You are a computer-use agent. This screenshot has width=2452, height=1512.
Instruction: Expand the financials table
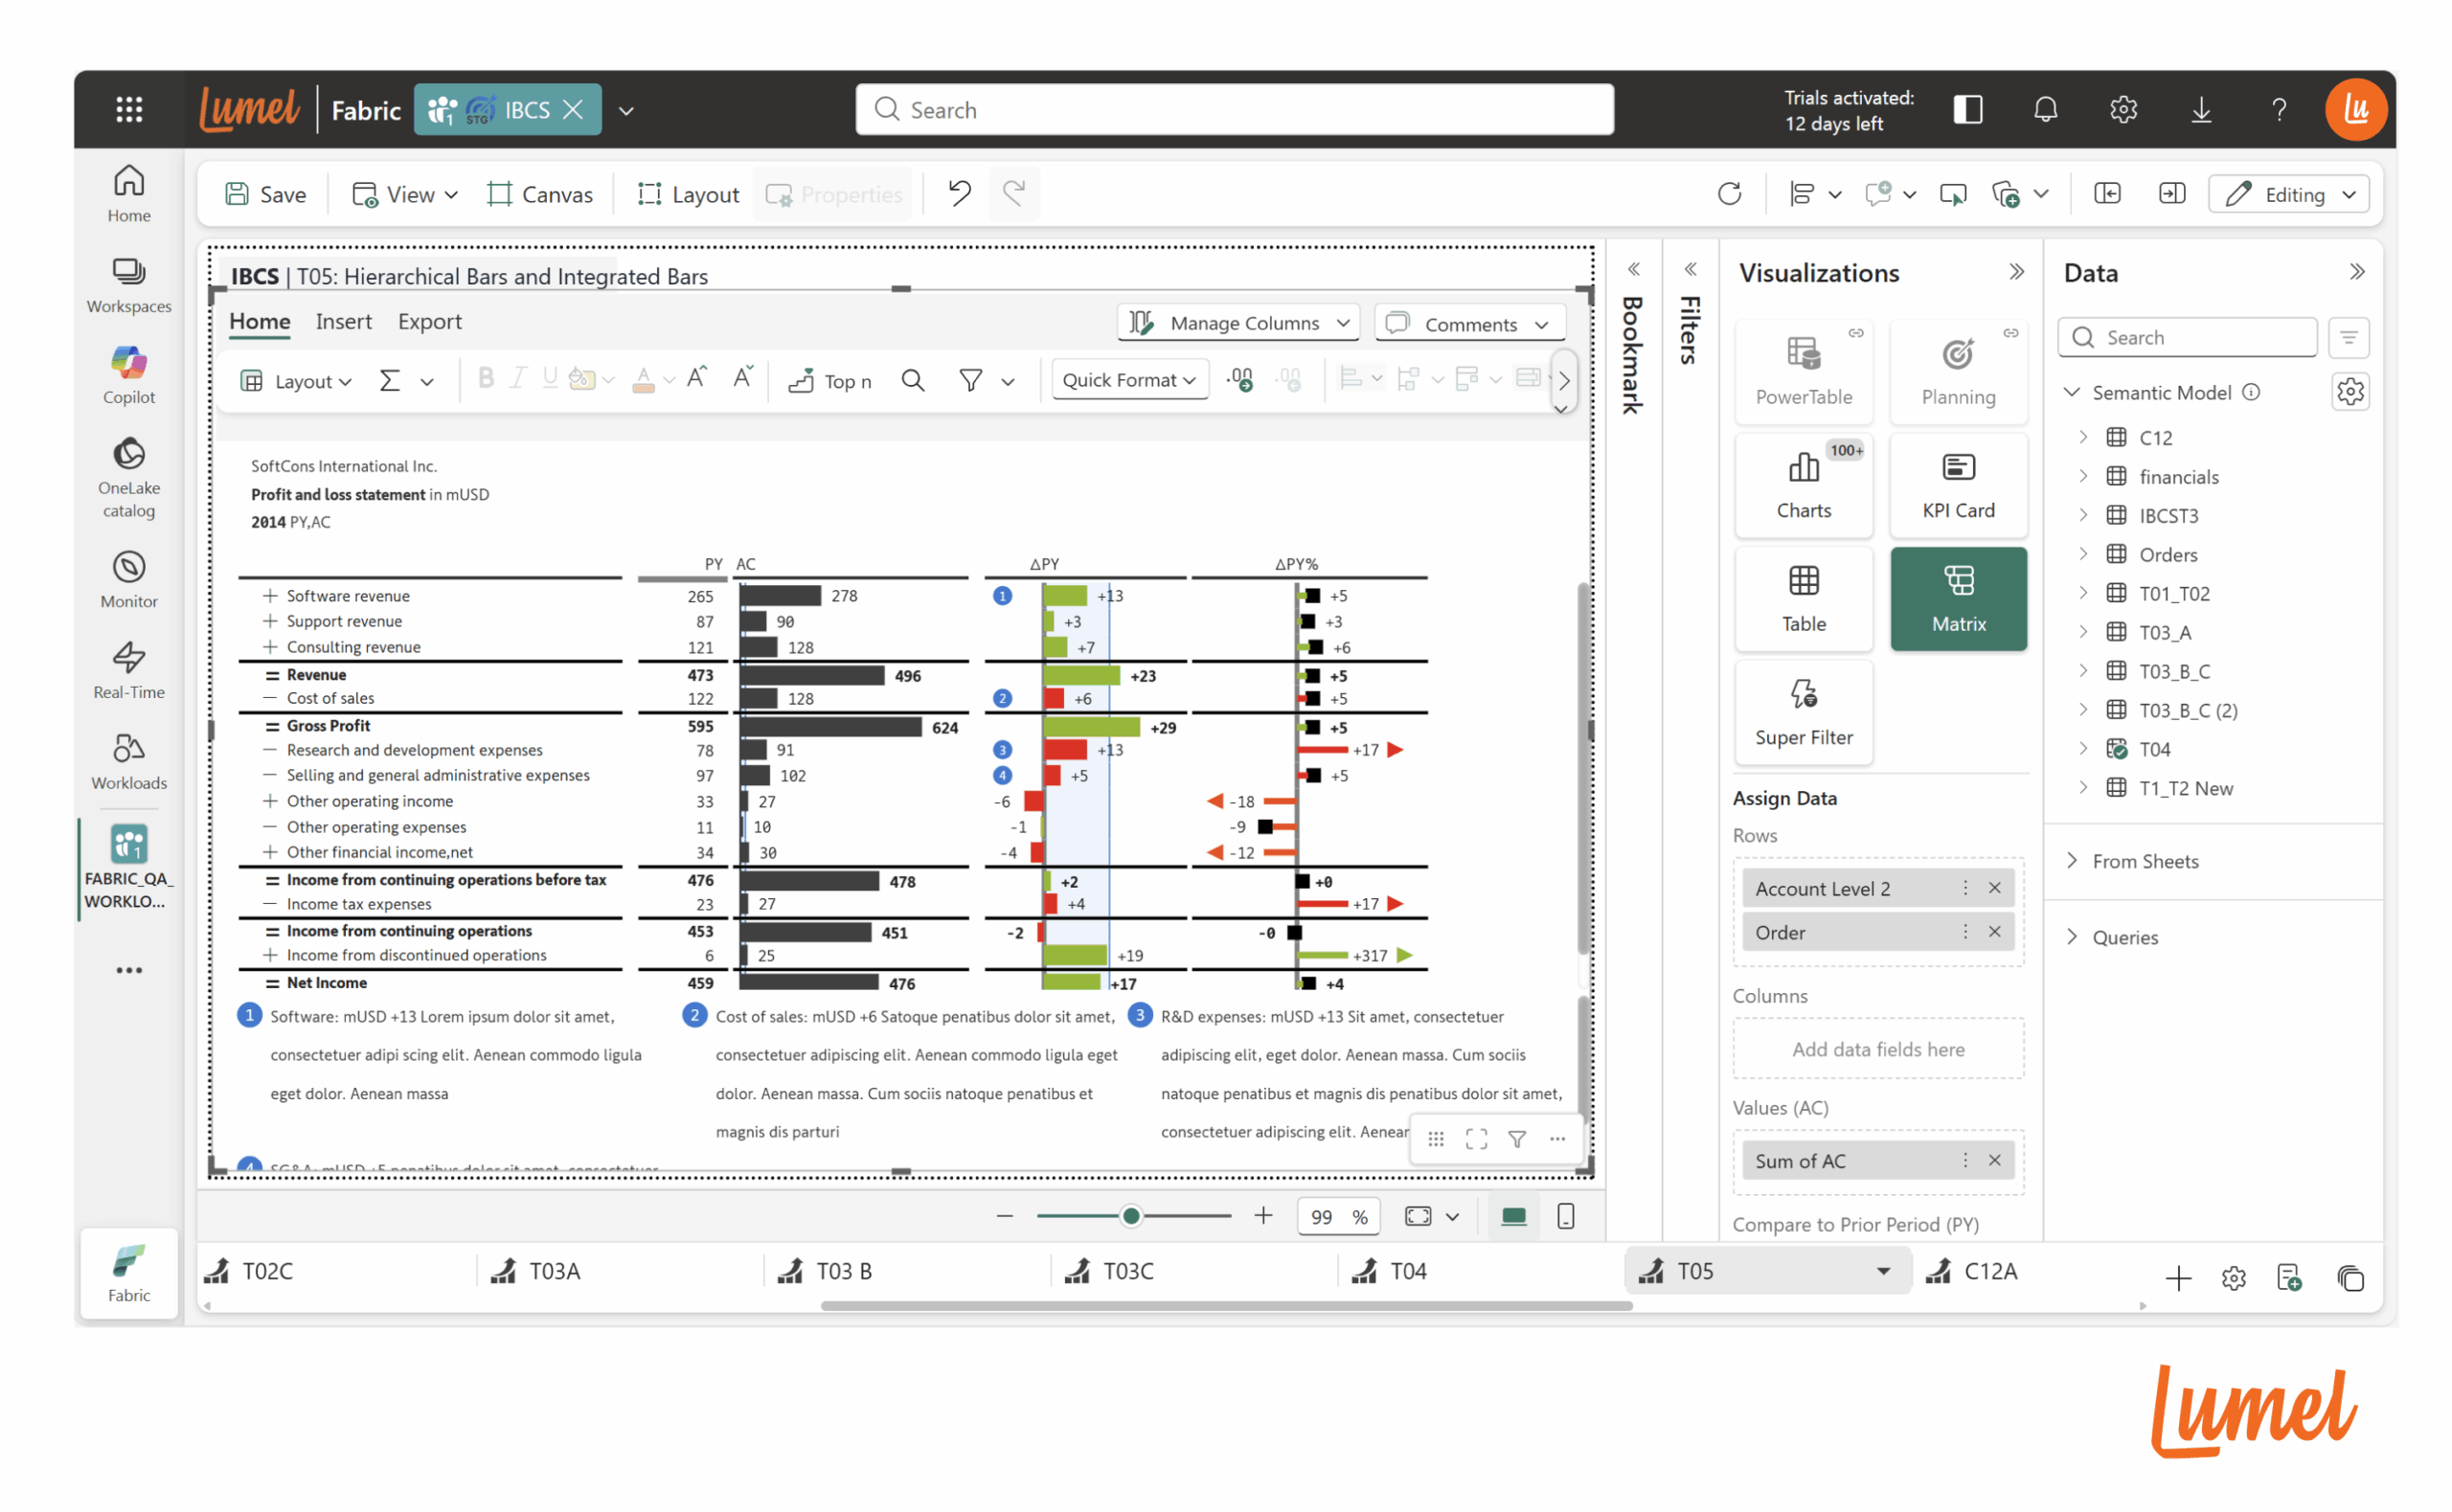[2083, 476]
